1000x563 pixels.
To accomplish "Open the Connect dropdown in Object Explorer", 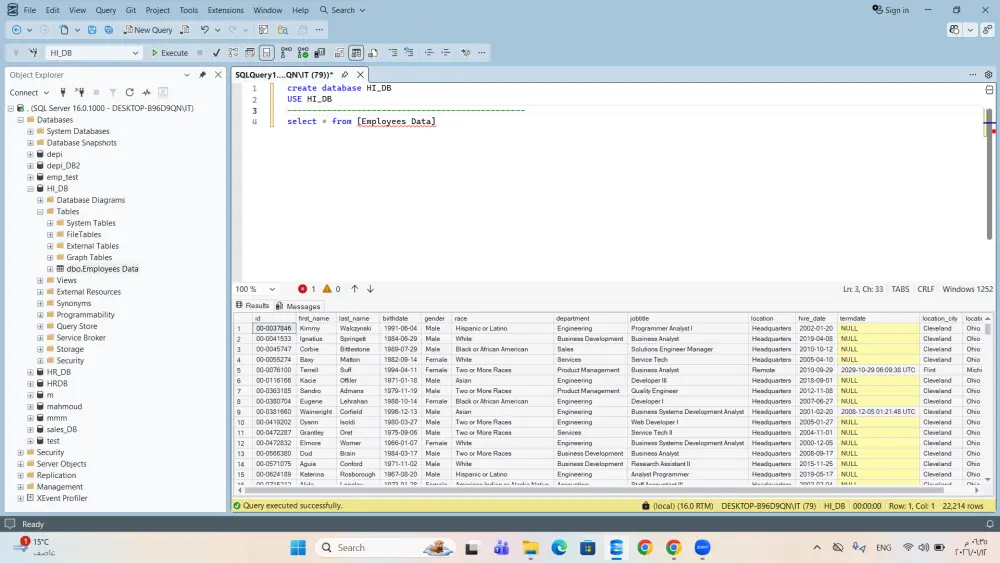I will (x=29, y=92).
